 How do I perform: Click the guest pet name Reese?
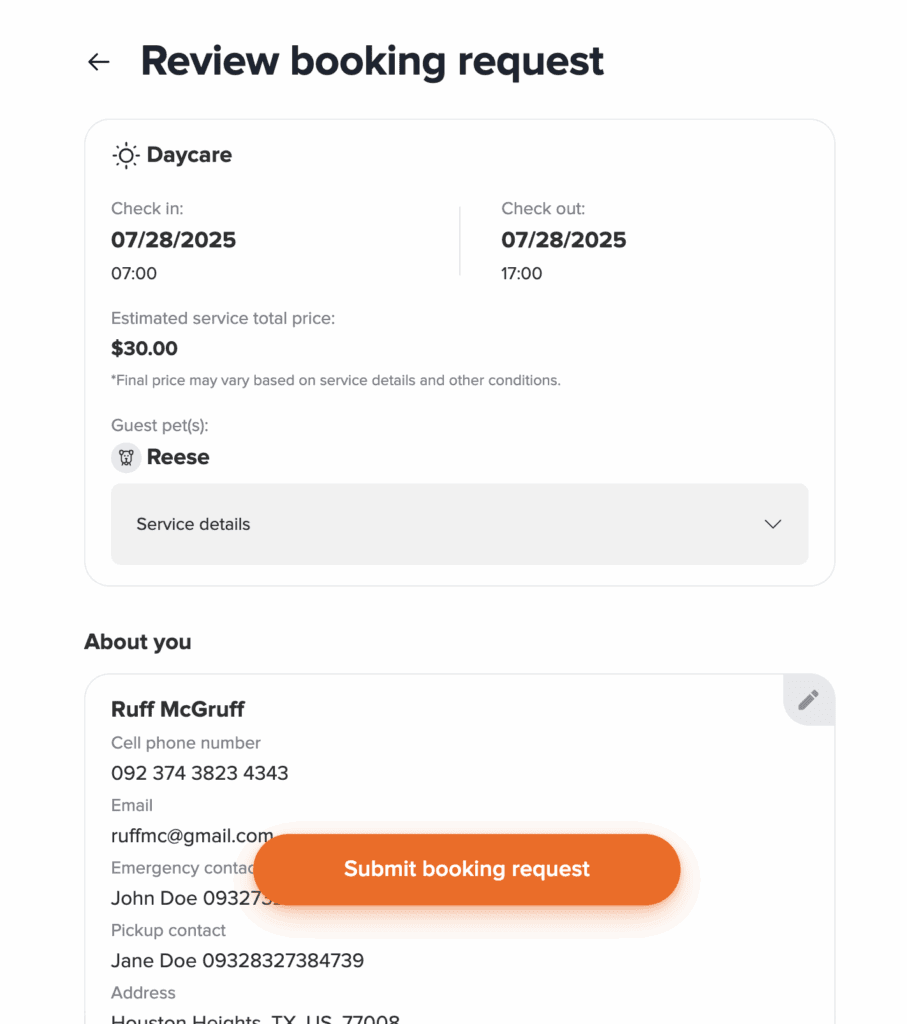[x=178, y=457]
